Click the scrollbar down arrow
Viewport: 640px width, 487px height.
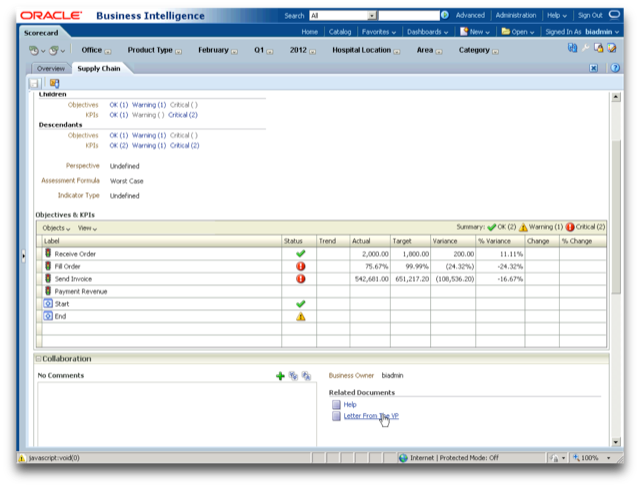click(x=616, y=442)
